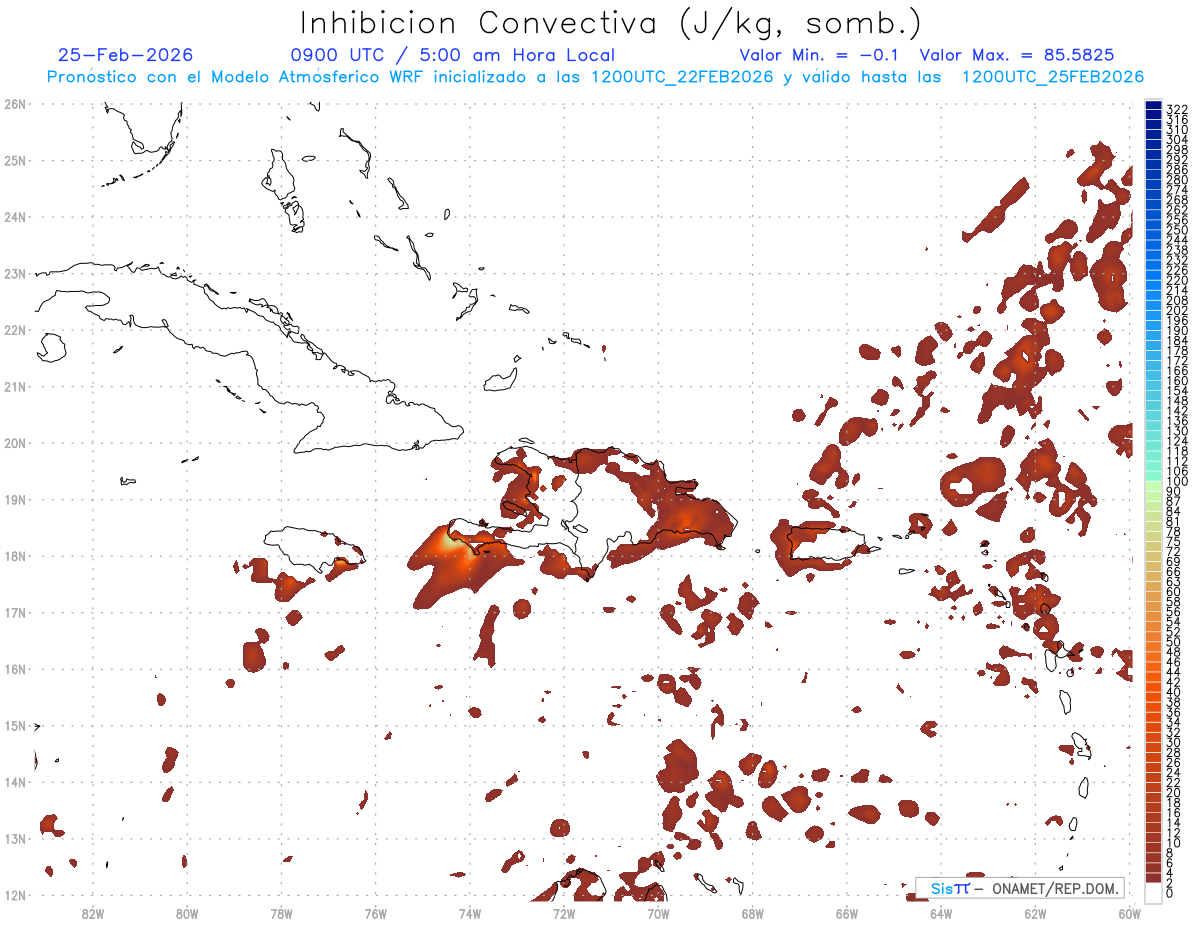Click the 12N latitude label
The width and height of the screenshot is (1200, 927).
[x=14, y=895]
